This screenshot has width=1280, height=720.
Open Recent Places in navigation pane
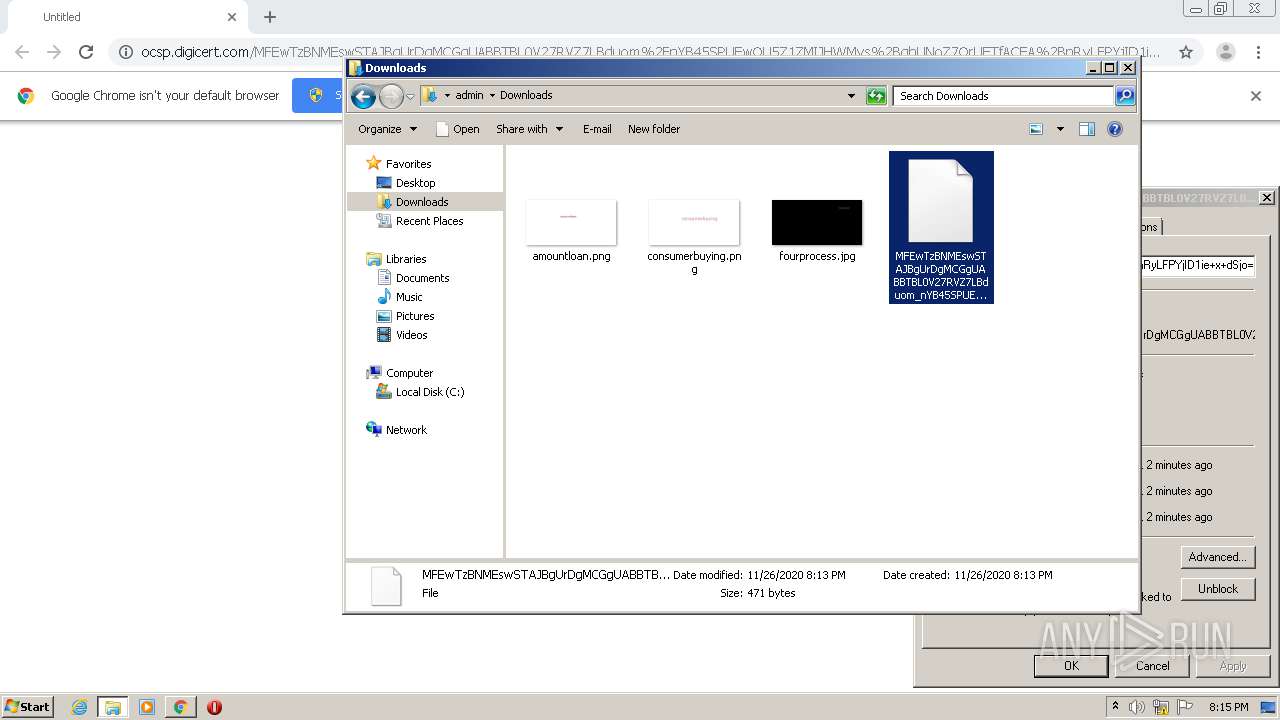point(429,221)
